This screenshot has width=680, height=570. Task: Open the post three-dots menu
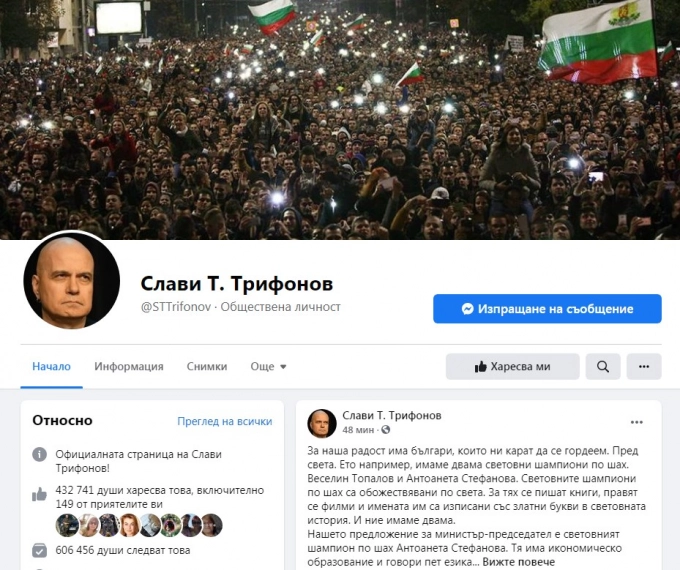click(637, 423)
